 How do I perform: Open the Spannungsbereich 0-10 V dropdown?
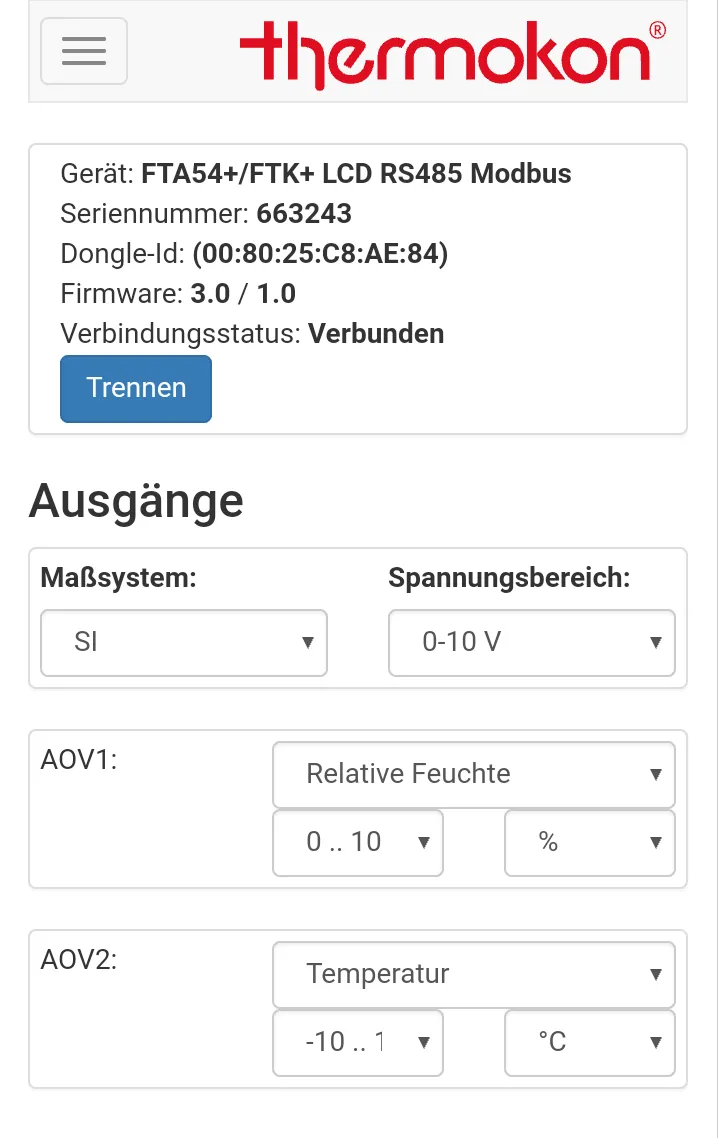531,642
